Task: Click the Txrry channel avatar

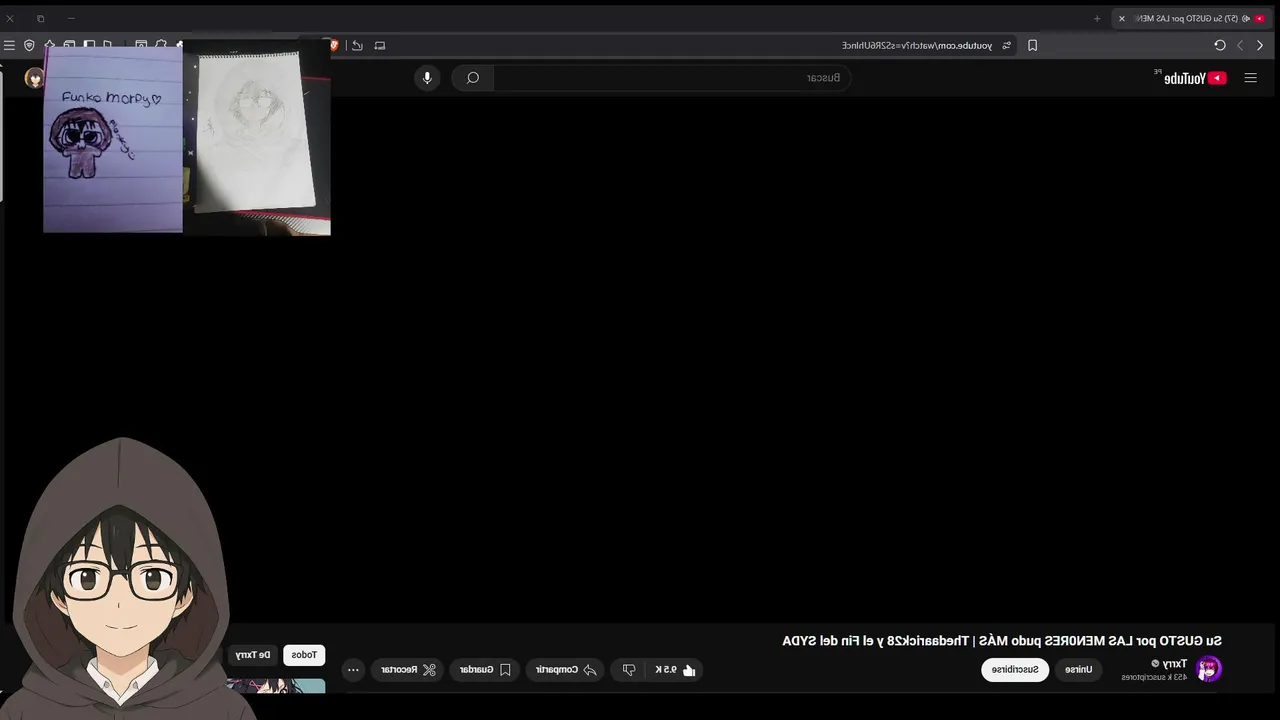Action: [1209, 669]
